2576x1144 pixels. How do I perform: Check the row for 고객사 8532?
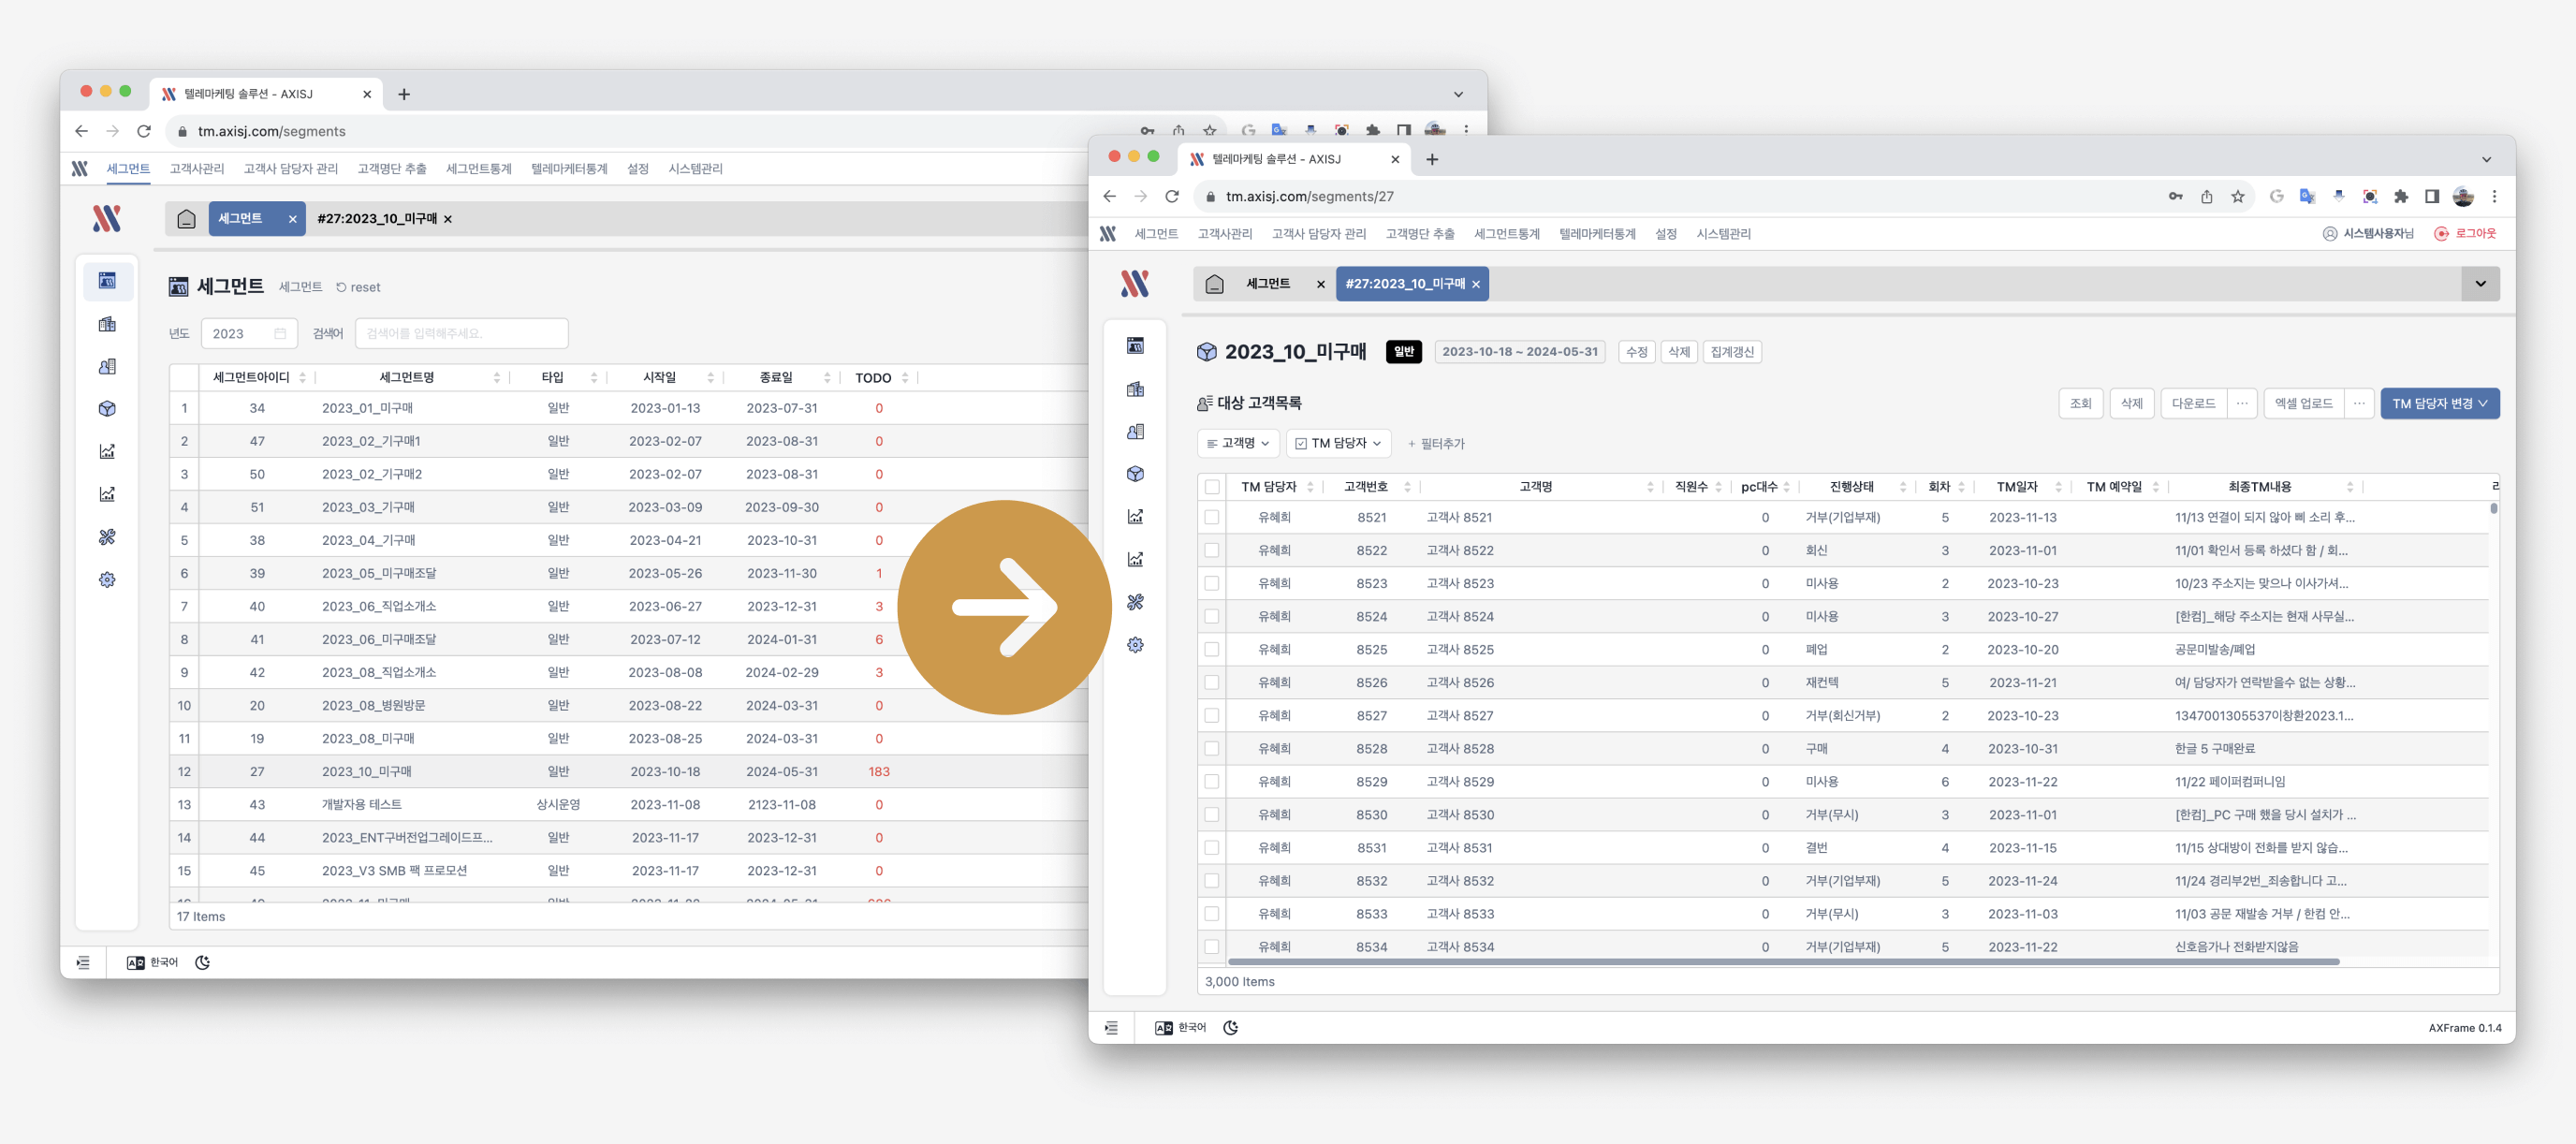pyautogui.click(x=1212, y=881)
